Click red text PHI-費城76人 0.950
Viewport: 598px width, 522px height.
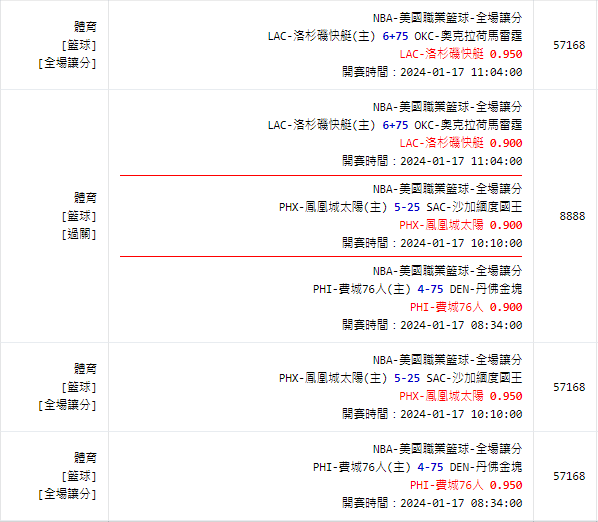coord(466,485)
